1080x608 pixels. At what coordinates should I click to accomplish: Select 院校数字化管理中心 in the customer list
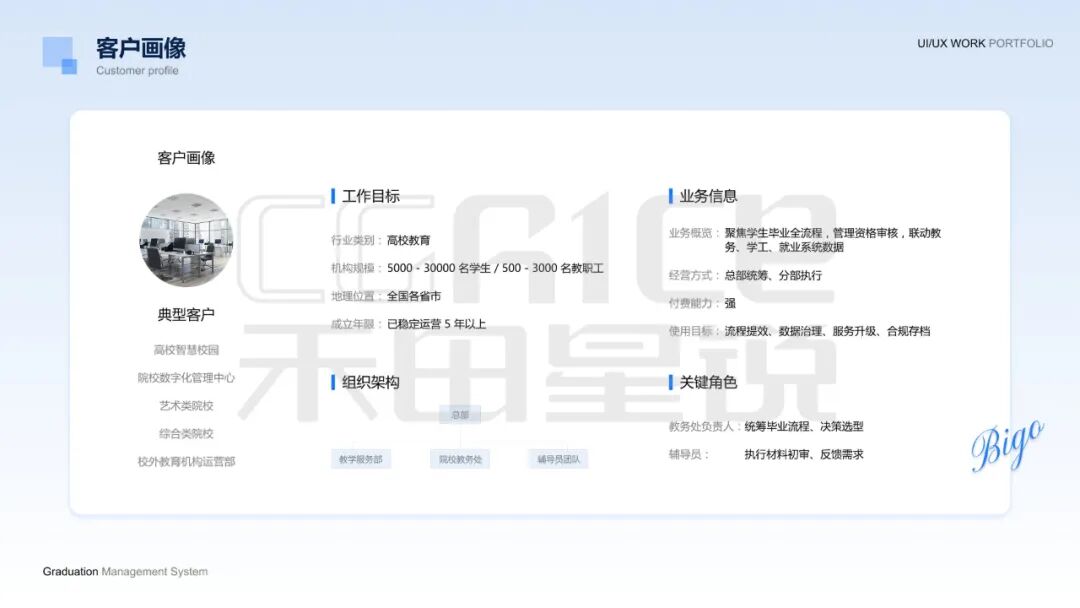tap(186, 378)
